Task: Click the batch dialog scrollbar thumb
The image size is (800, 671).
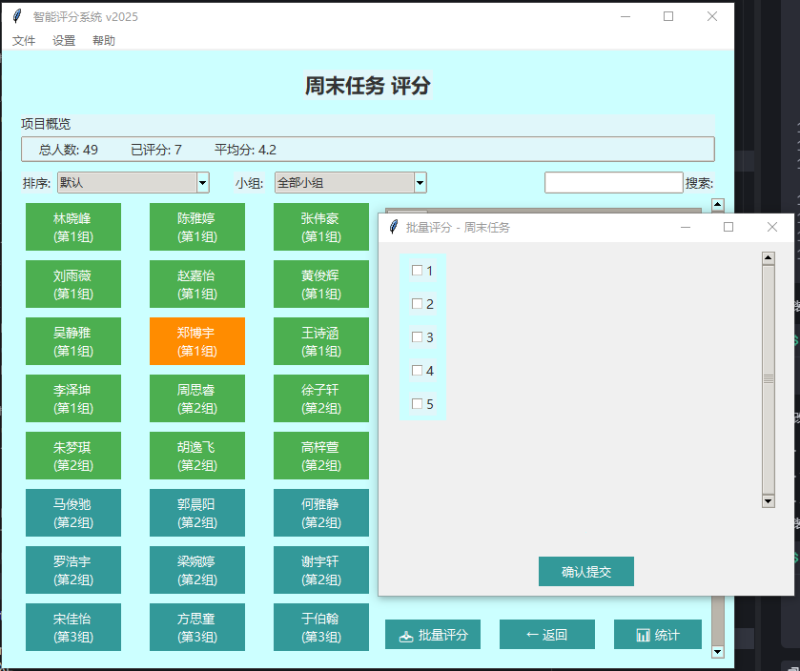Action: point(768,379)
